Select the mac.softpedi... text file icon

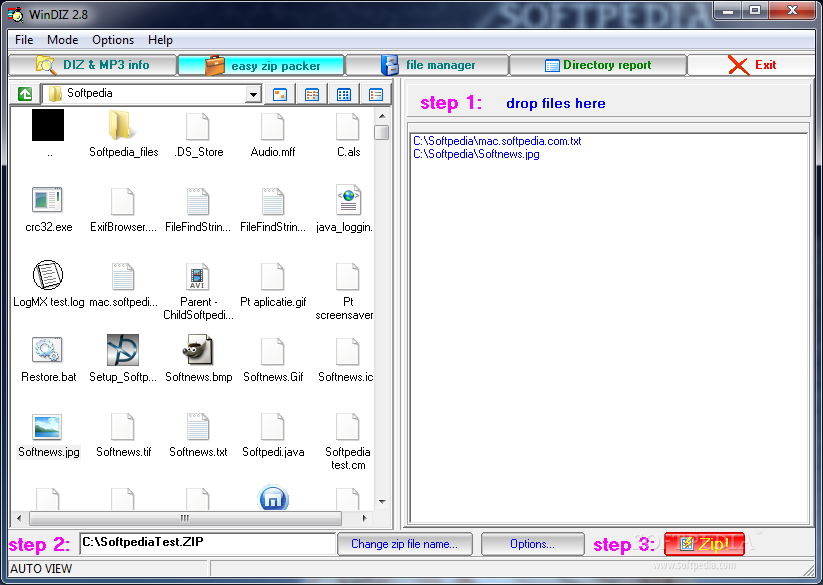click(122, 276)
